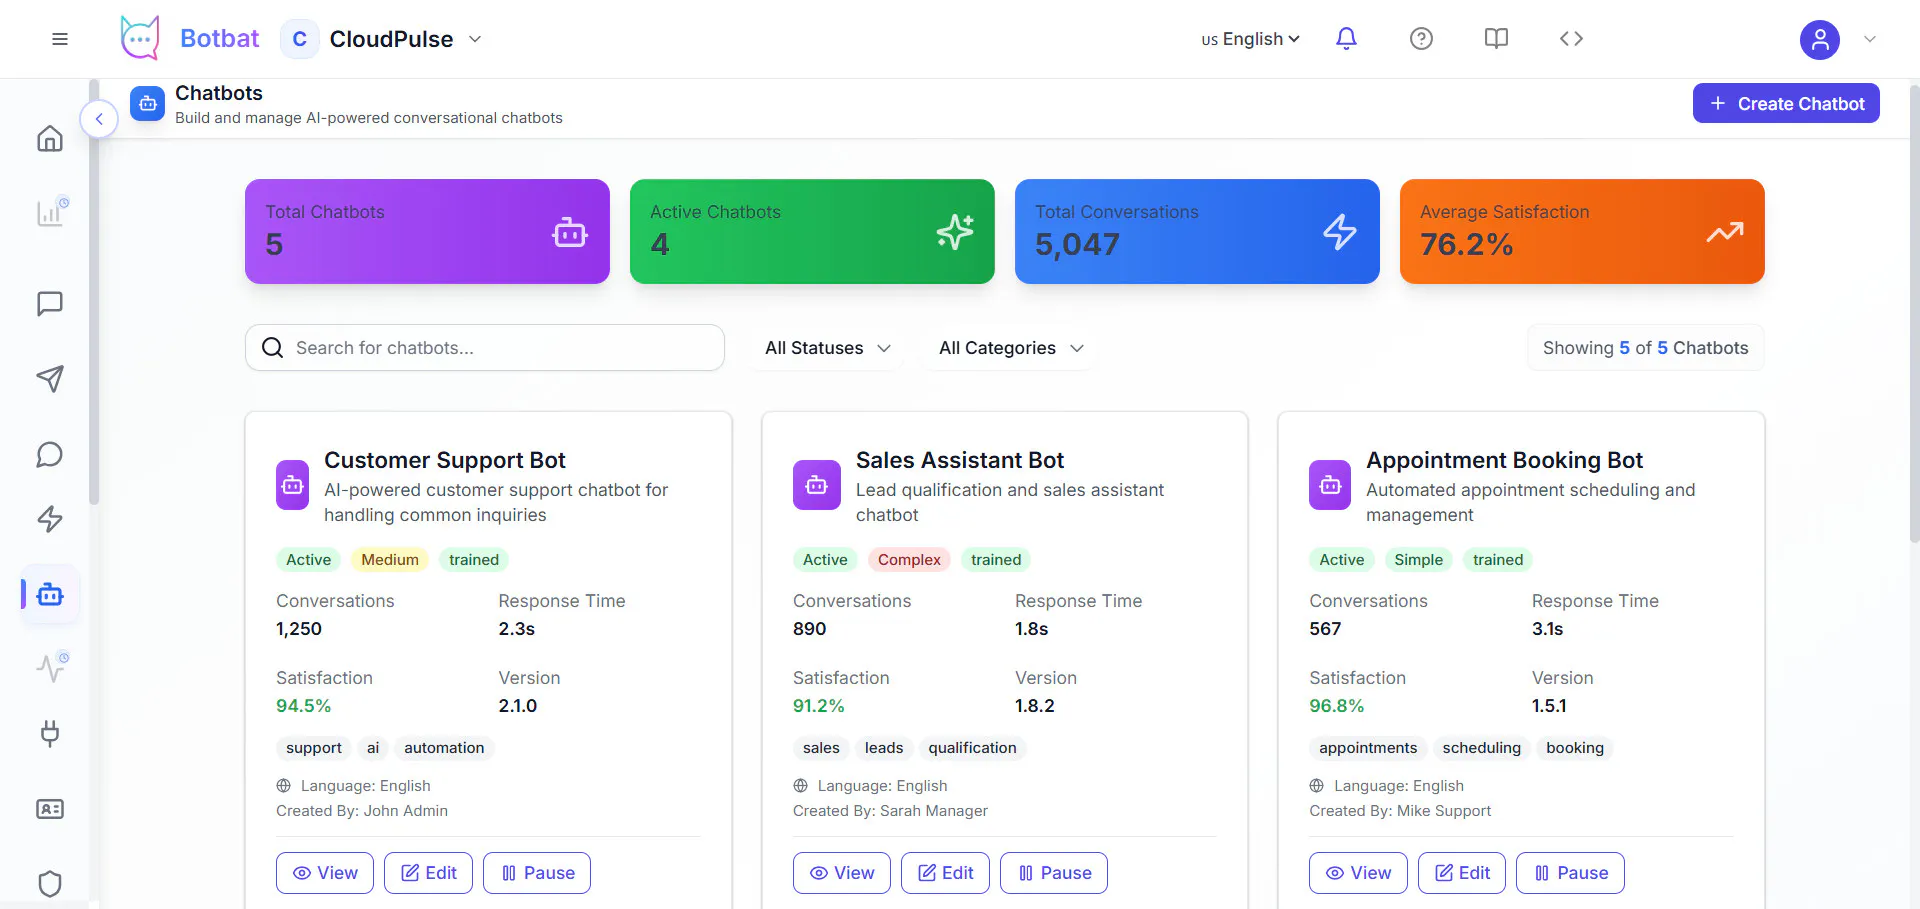
Task: Open the shield security sidebar icon
Action: [50, 884]
